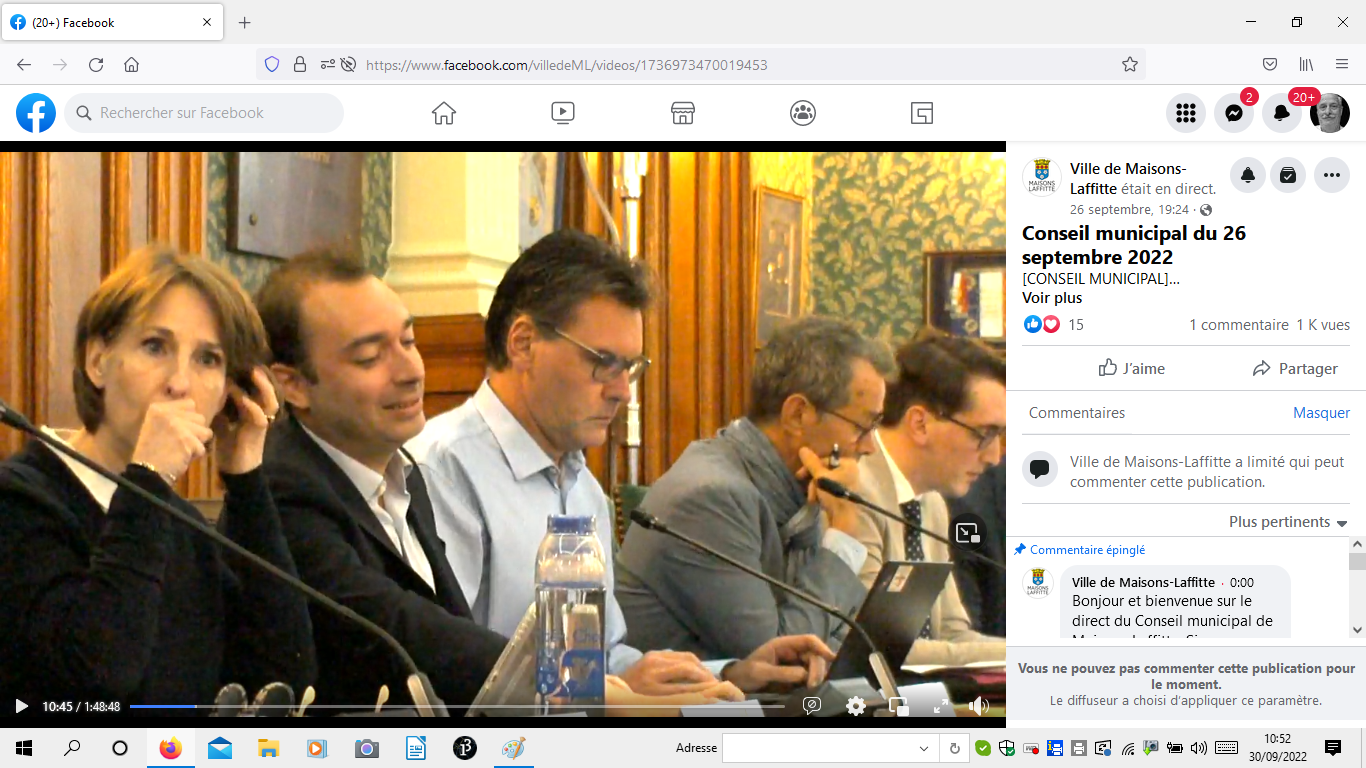This screenshot has height=768, width=1366.
Task: Open the Adresse dropdown in taskbar
Action: pyautogui.click(x=924, y=748)
